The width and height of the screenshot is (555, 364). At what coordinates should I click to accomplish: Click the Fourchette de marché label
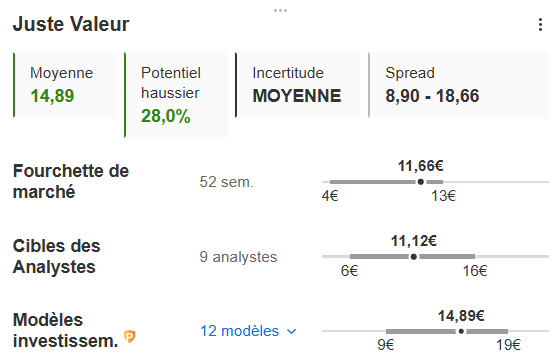[x=71, y=181]
